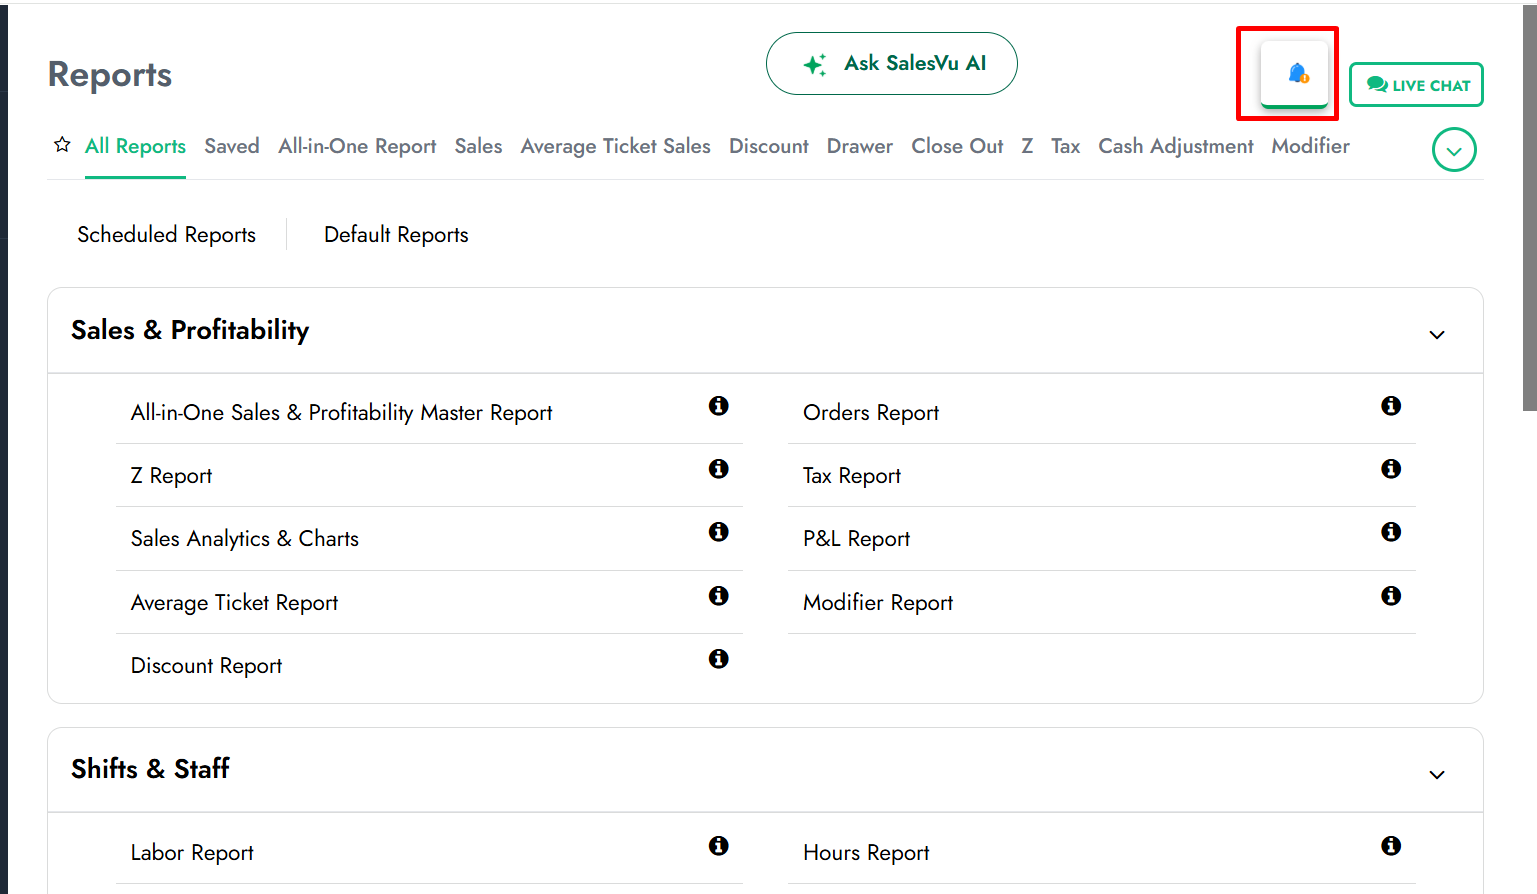Click info icon next to Labor Report

718,846
